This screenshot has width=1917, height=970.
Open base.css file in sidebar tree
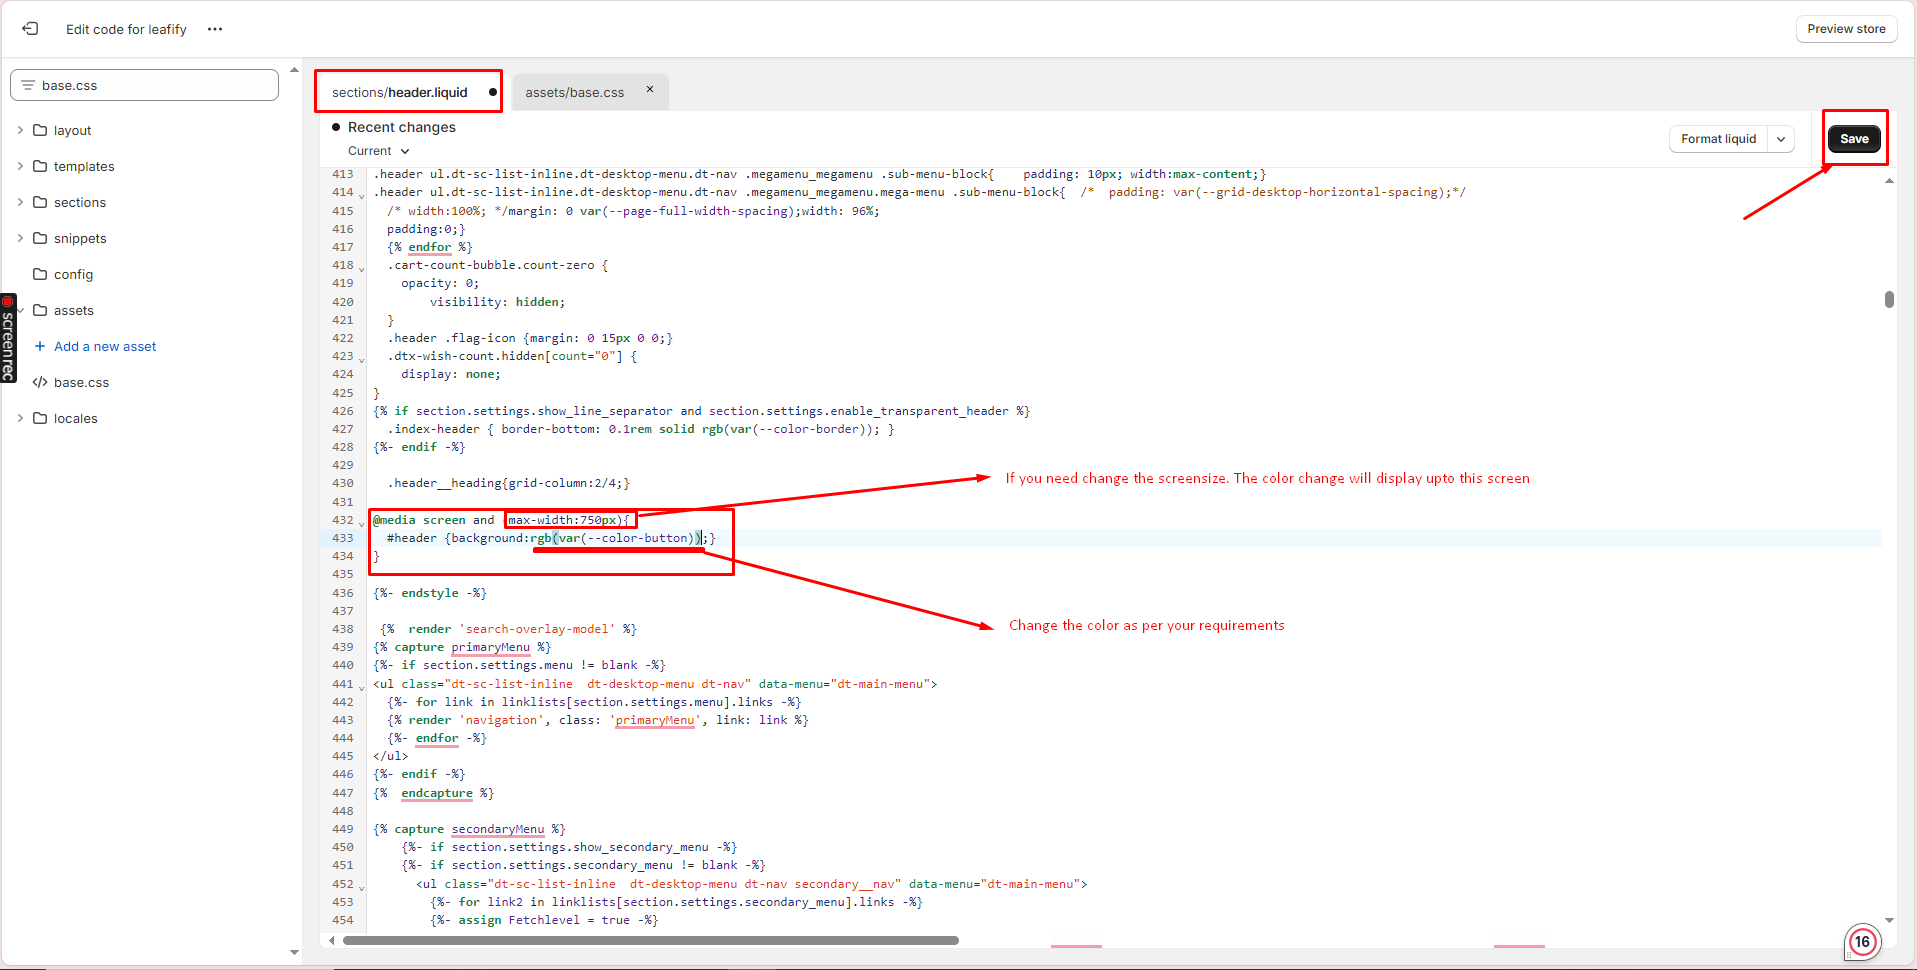click(81, 382)
